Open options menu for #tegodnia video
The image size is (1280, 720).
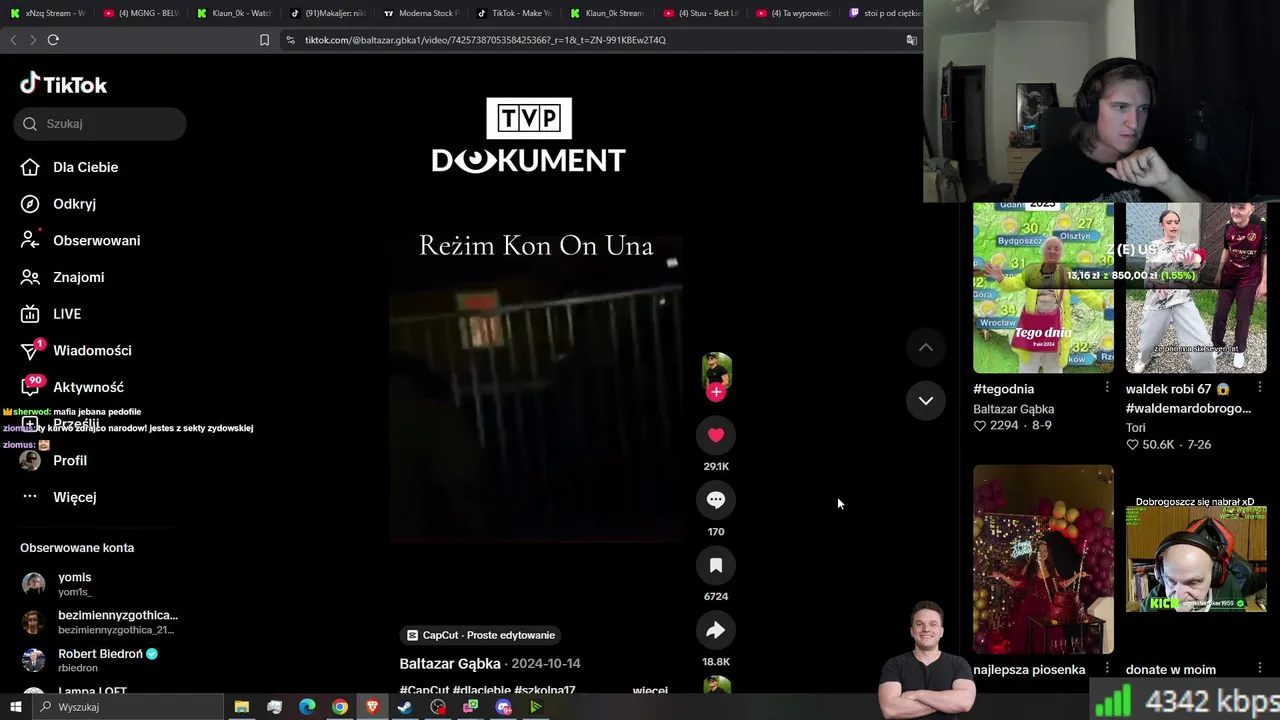coord(1106,388)
